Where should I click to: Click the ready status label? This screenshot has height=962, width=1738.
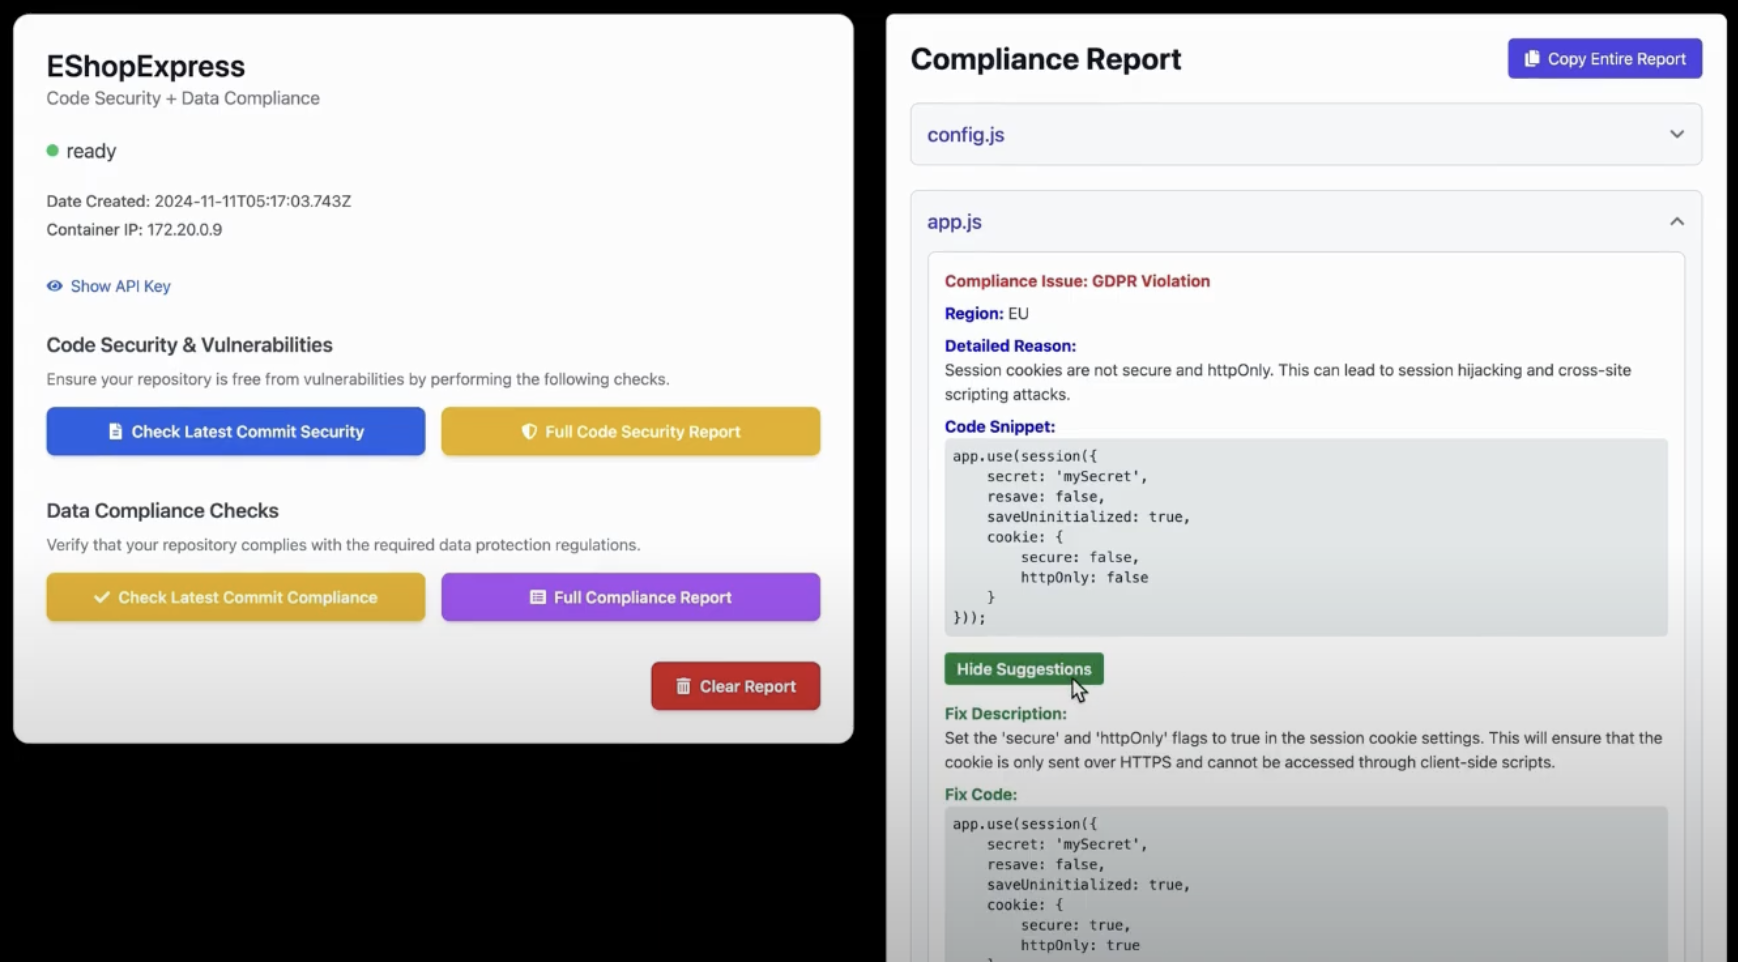(91, 151)
